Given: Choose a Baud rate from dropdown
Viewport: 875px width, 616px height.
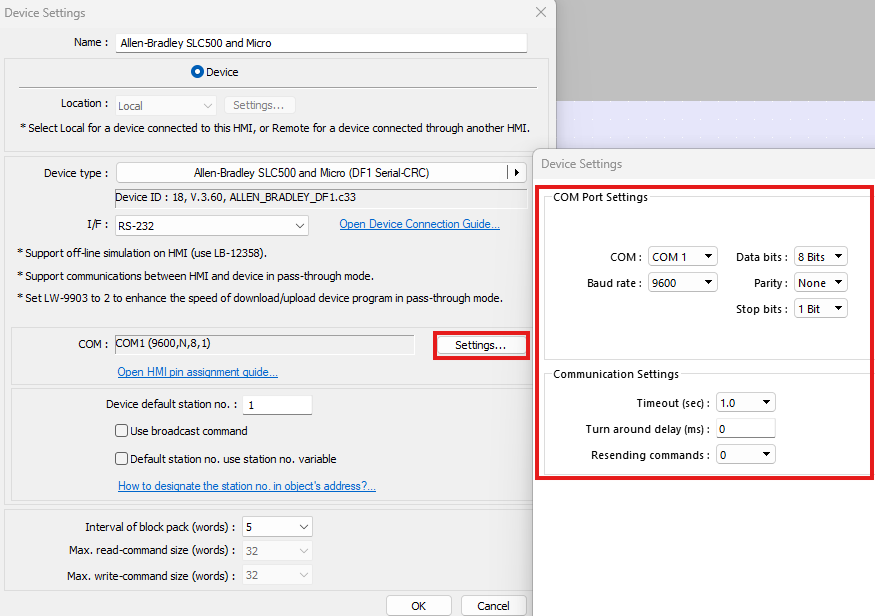Looking at the screenshot, I should pyautogui.click(x=682, y=282).
